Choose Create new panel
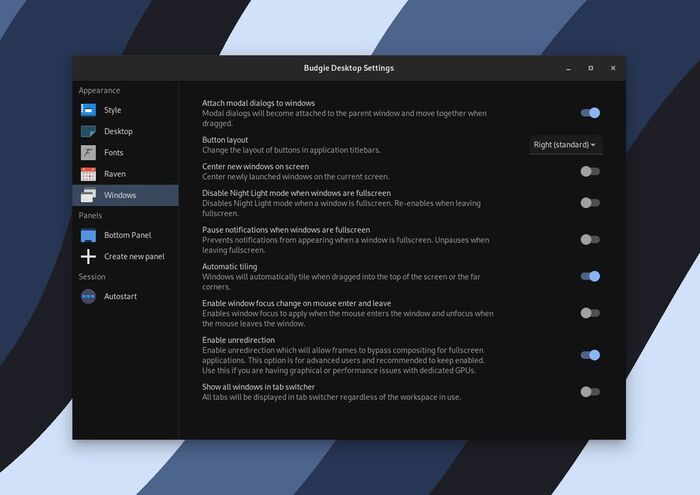The width and height of the screenshot is (700, 495). pos(125,257)
